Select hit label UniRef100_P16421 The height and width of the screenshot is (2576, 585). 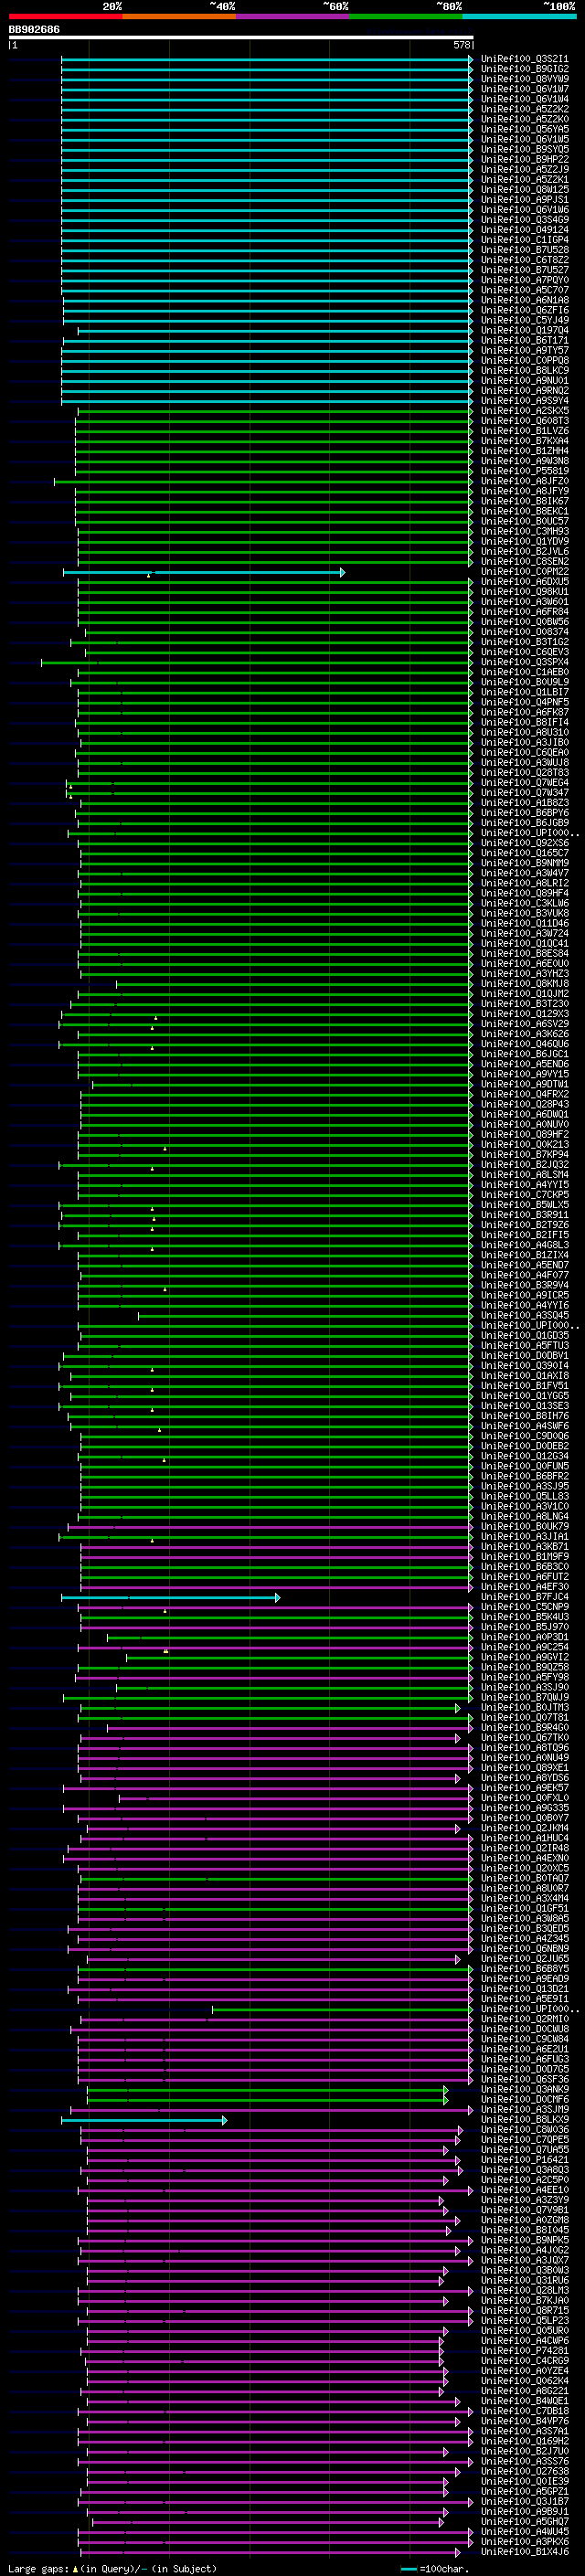[525, 2160]
